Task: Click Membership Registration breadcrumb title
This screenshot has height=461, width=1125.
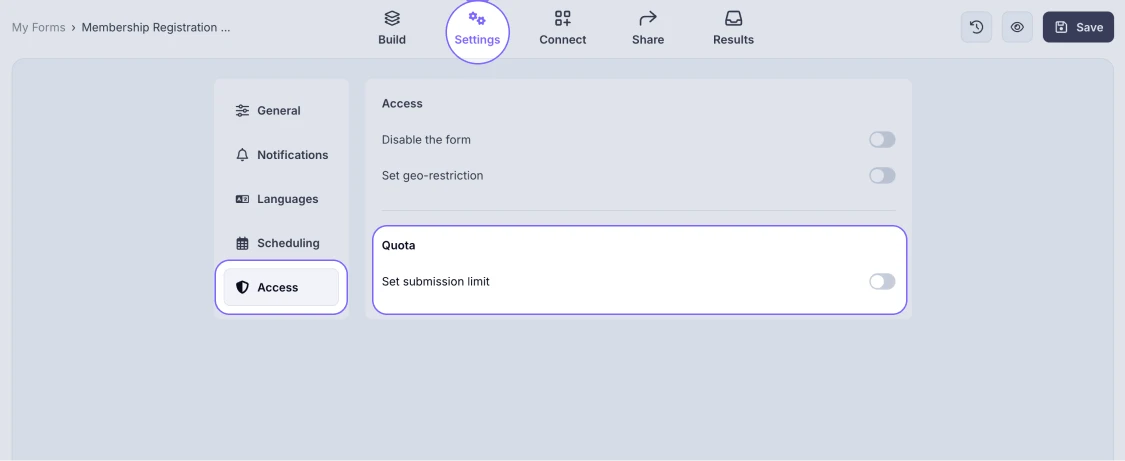Action: (156, 27)
